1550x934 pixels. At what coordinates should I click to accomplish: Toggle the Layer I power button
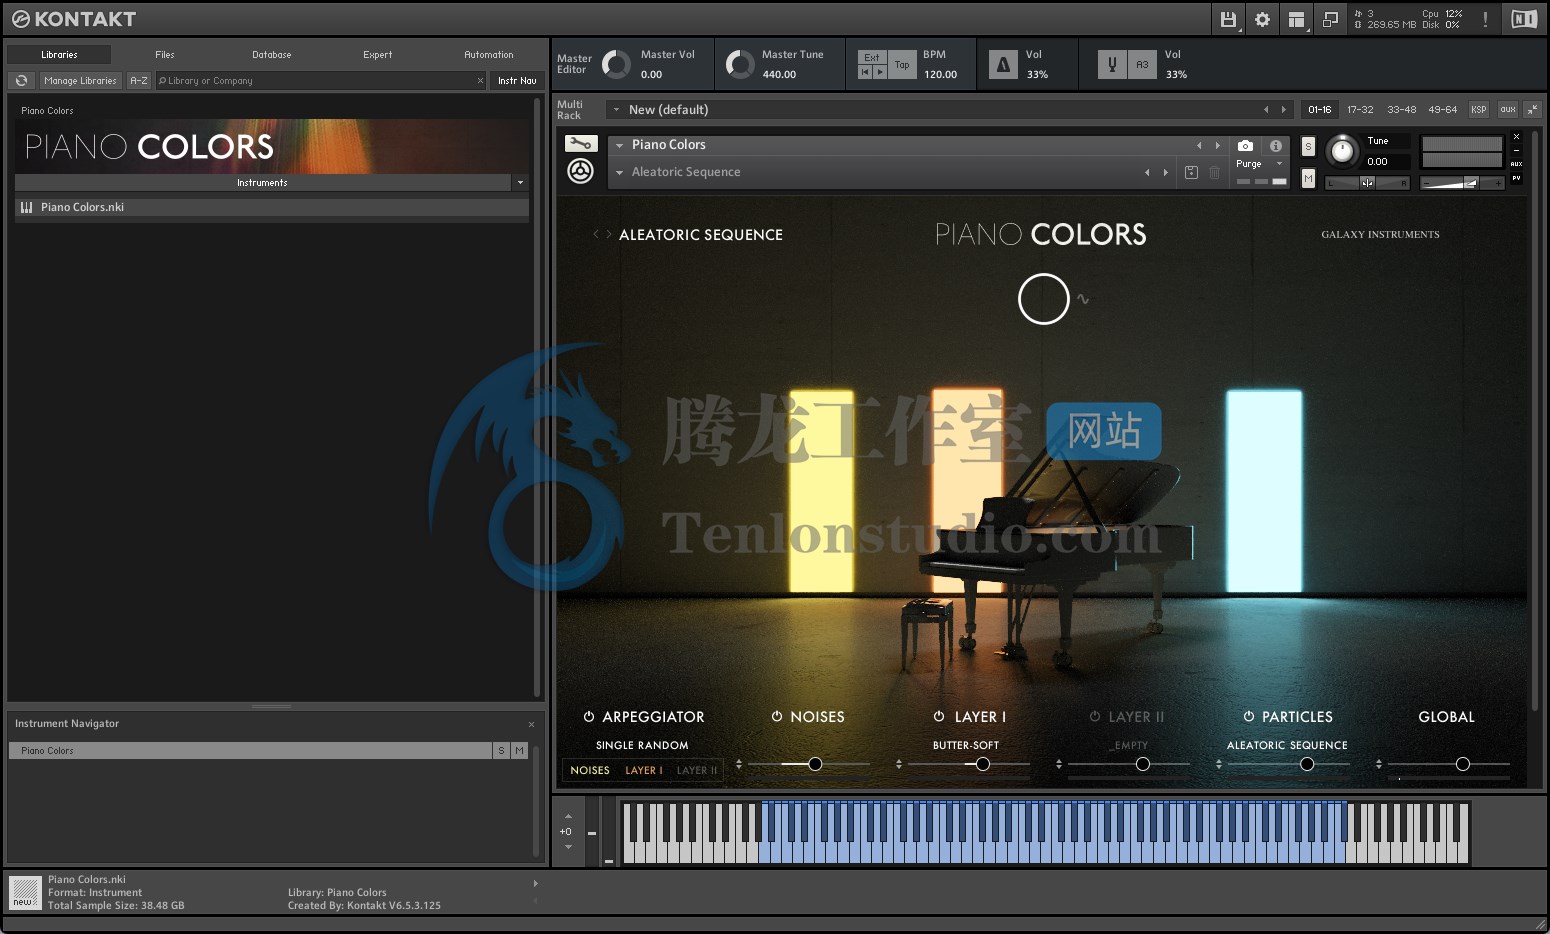939,717
